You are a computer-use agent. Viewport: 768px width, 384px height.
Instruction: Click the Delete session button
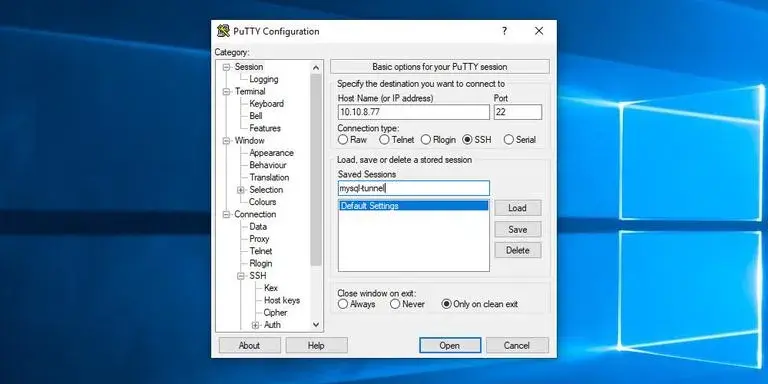(518, 250)
